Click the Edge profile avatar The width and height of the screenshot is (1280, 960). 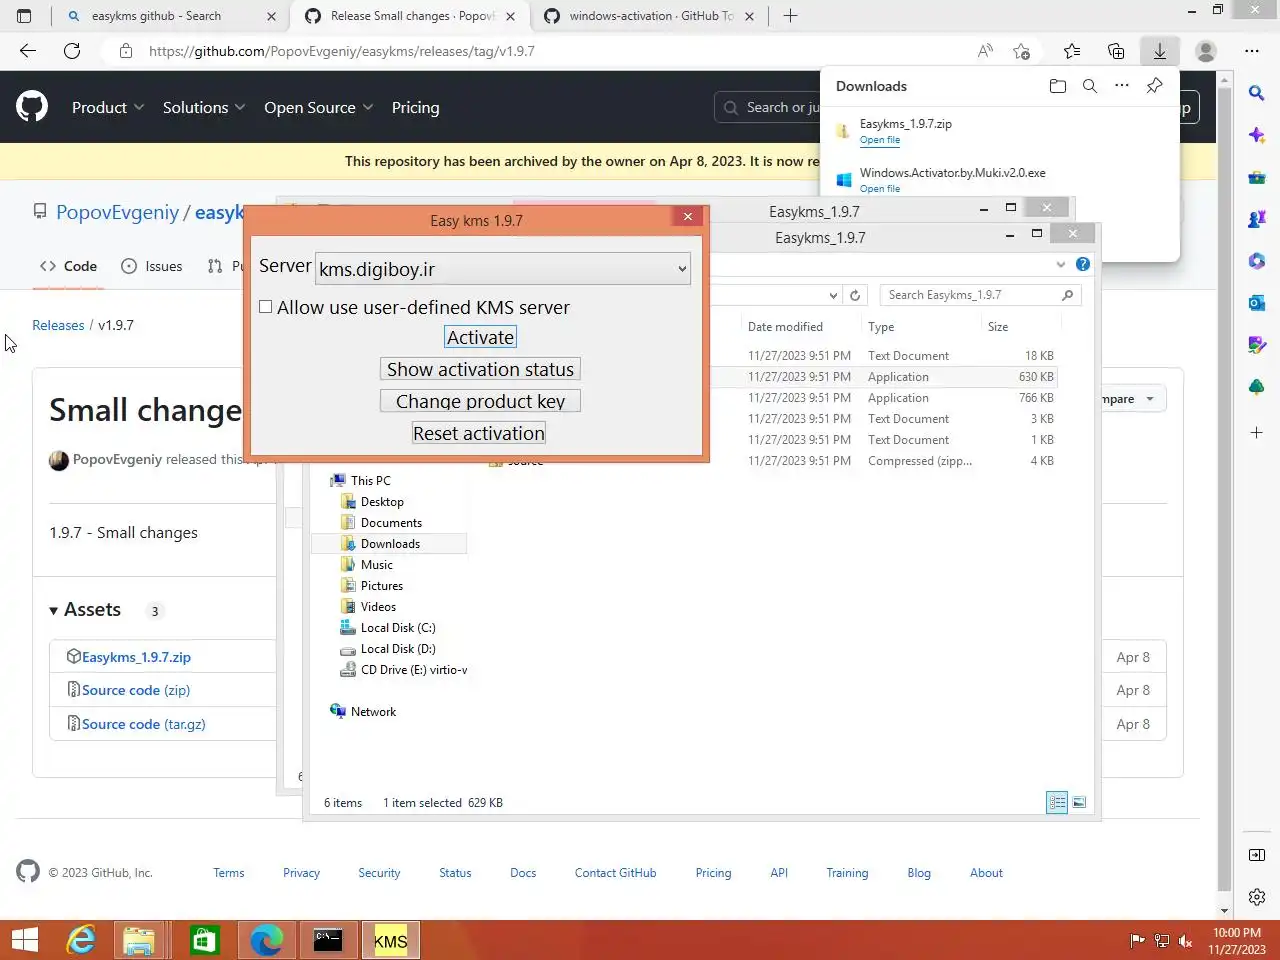(1206, 51)
